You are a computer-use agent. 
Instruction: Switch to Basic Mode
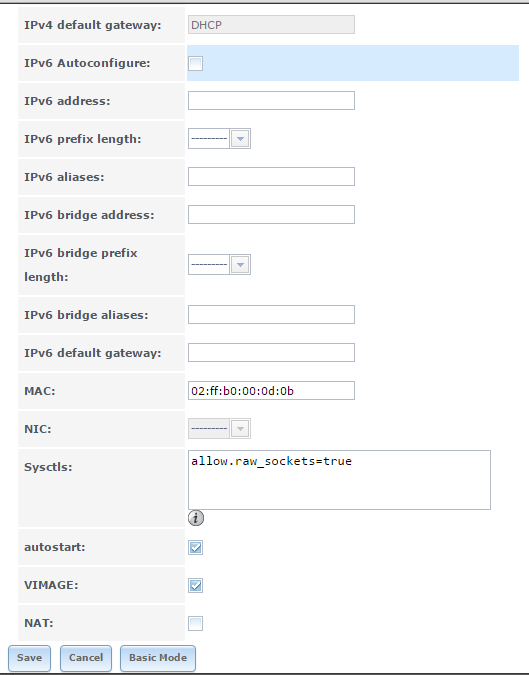158,658
